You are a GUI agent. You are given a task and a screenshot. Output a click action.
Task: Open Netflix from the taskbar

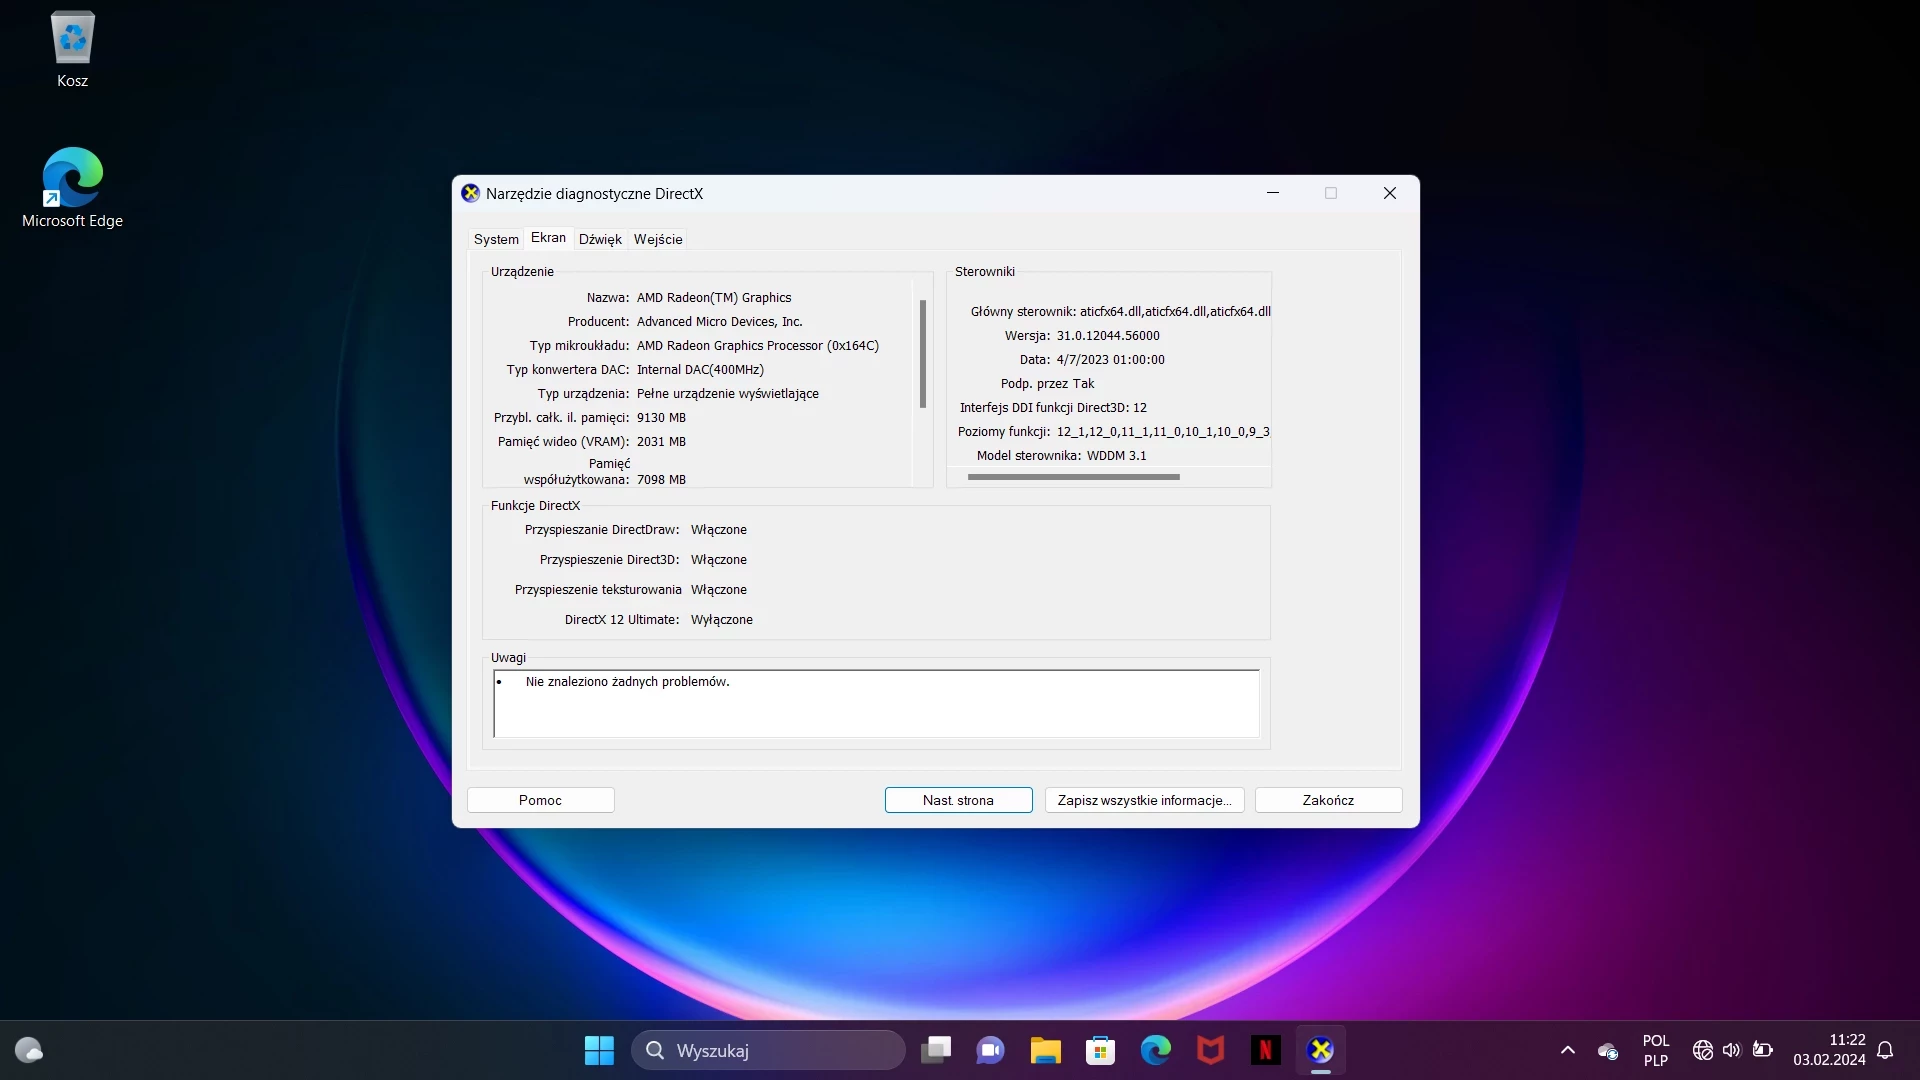coord(1266,1050)
